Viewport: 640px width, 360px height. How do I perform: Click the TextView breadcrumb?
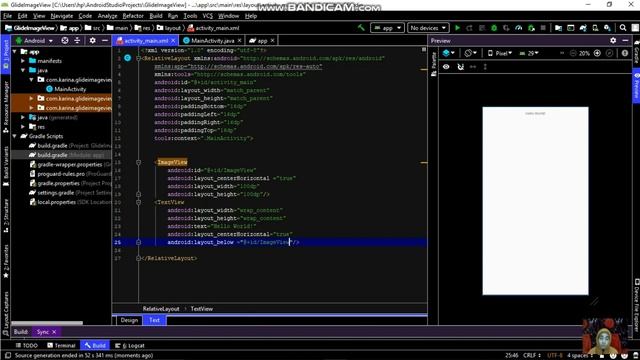pos(202,309)
